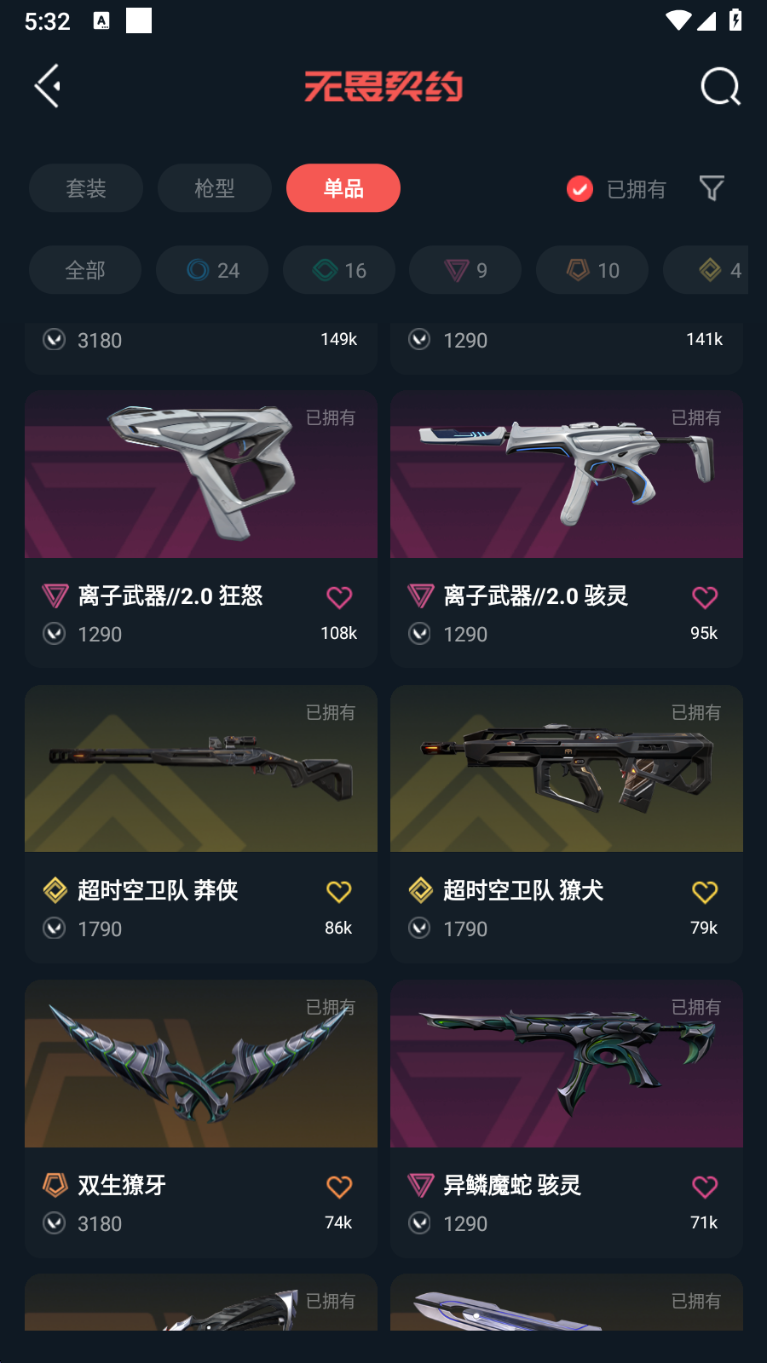Select the 全部 filter chip
The width and height of the screenshot is (767, 1363).
pos(85,270)
